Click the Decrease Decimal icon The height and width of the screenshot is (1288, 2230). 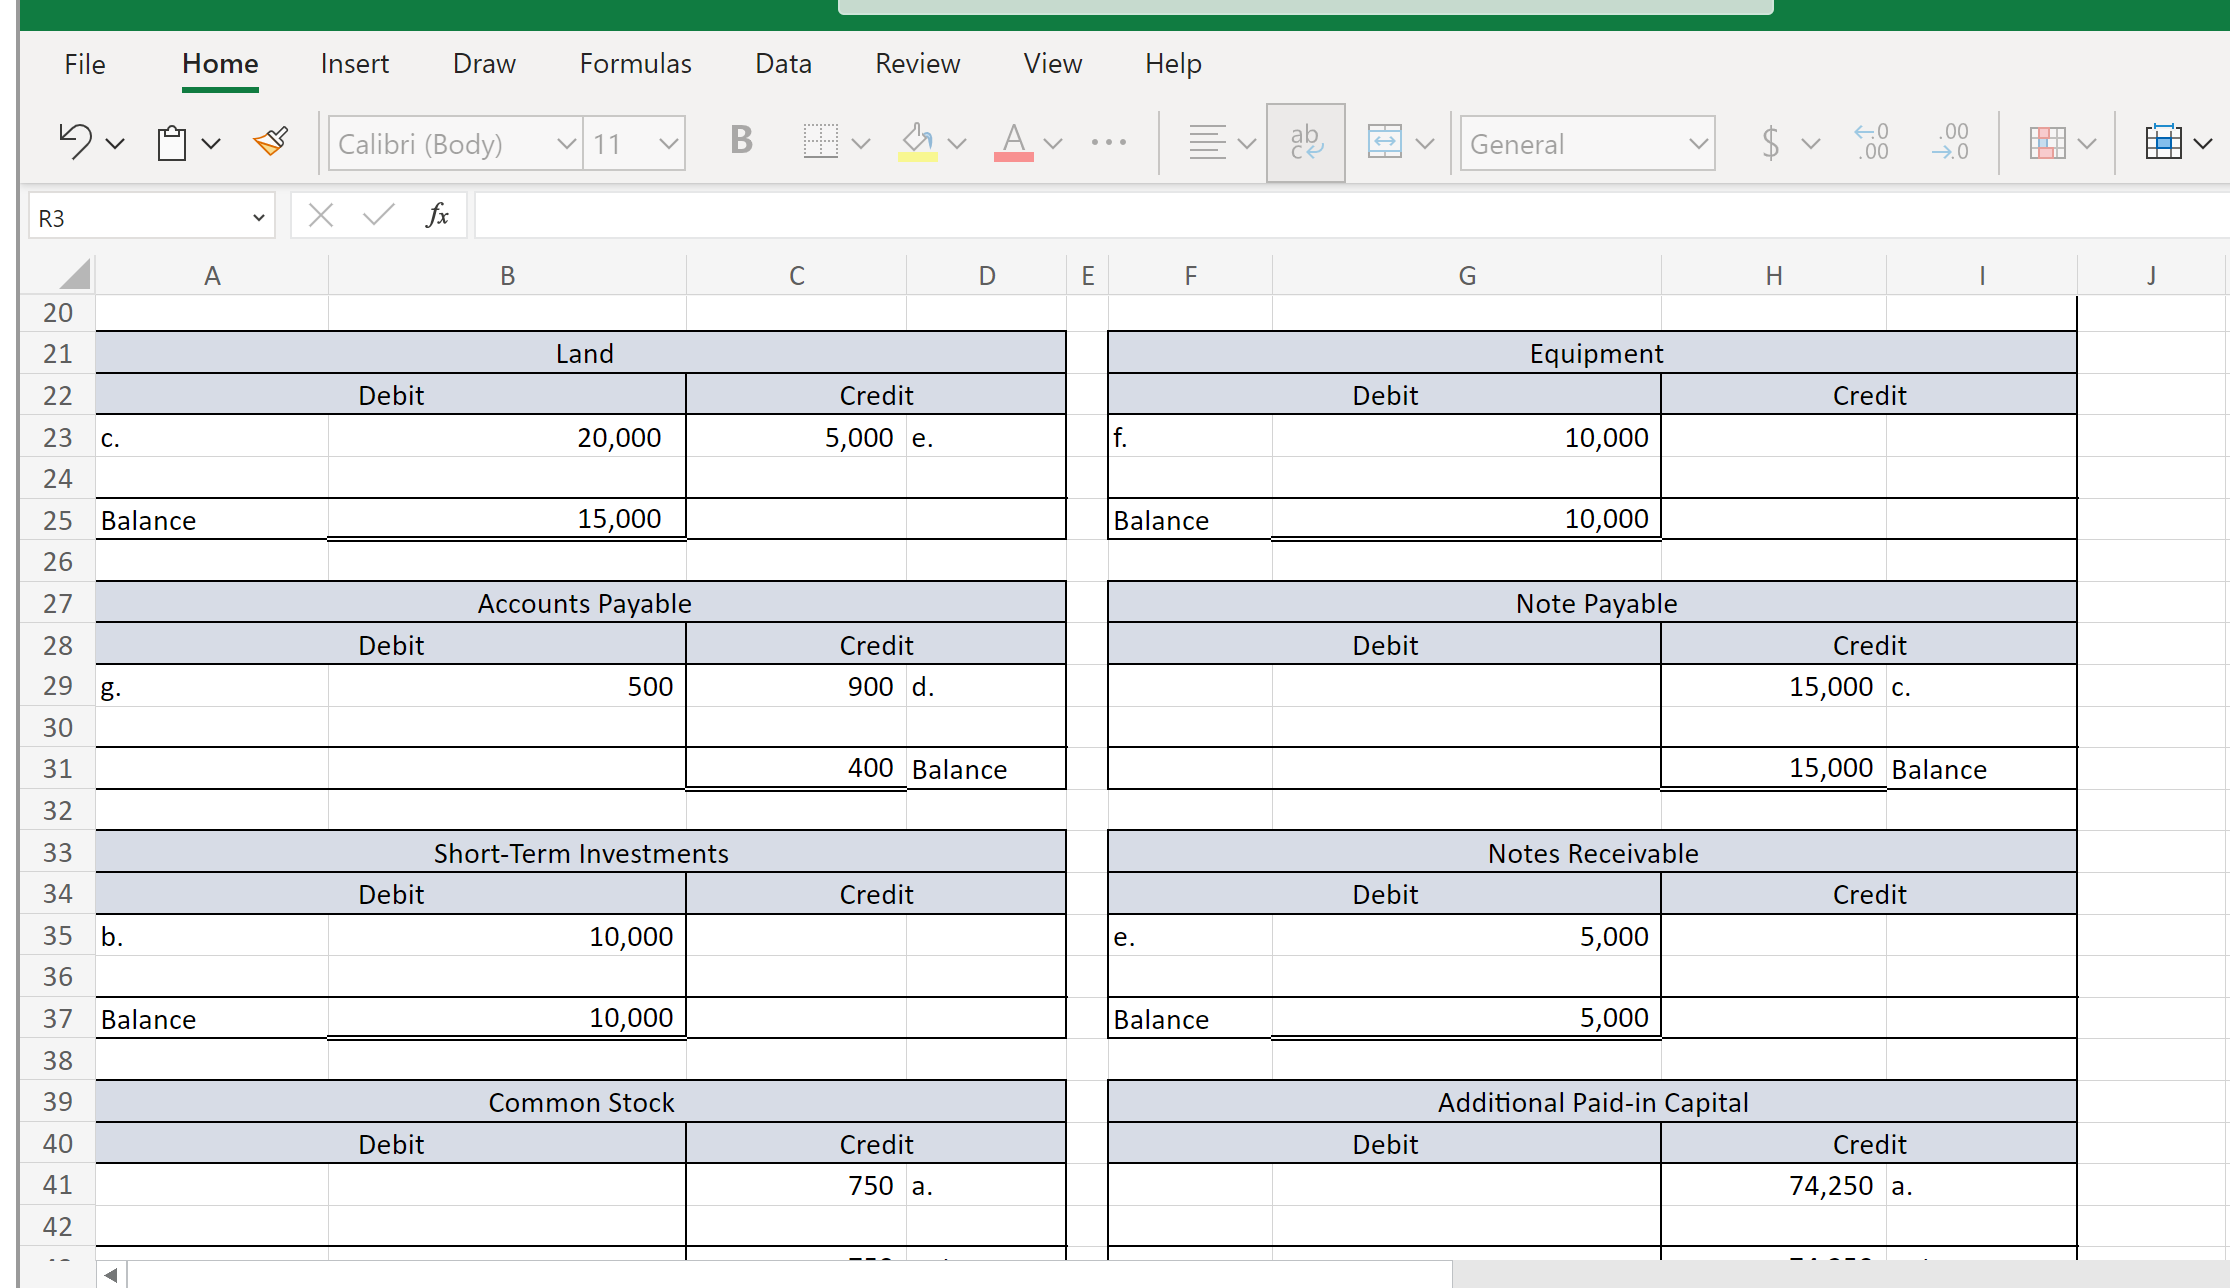(x=1948, y=143)
